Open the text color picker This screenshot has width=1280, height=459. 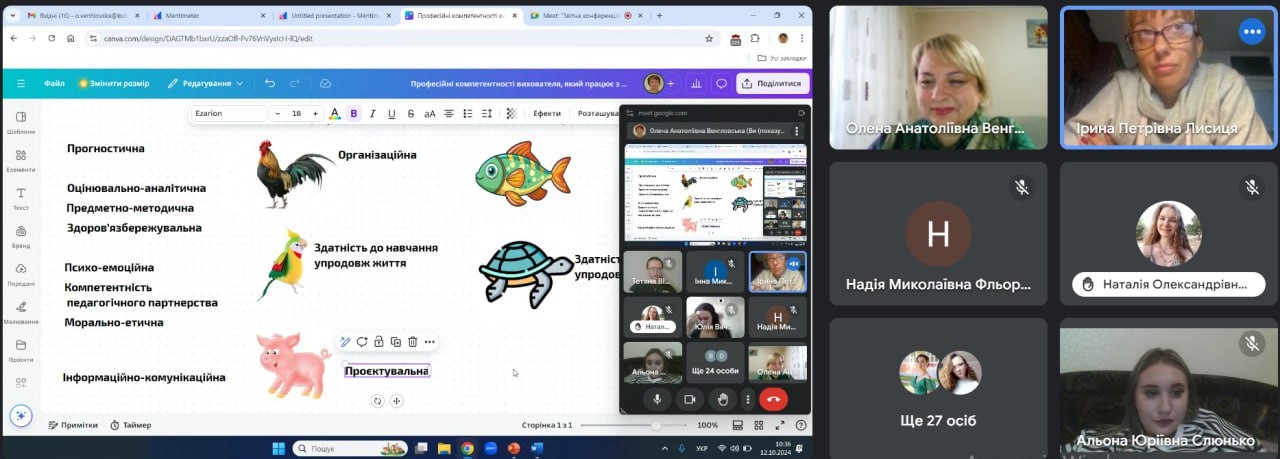334,114
